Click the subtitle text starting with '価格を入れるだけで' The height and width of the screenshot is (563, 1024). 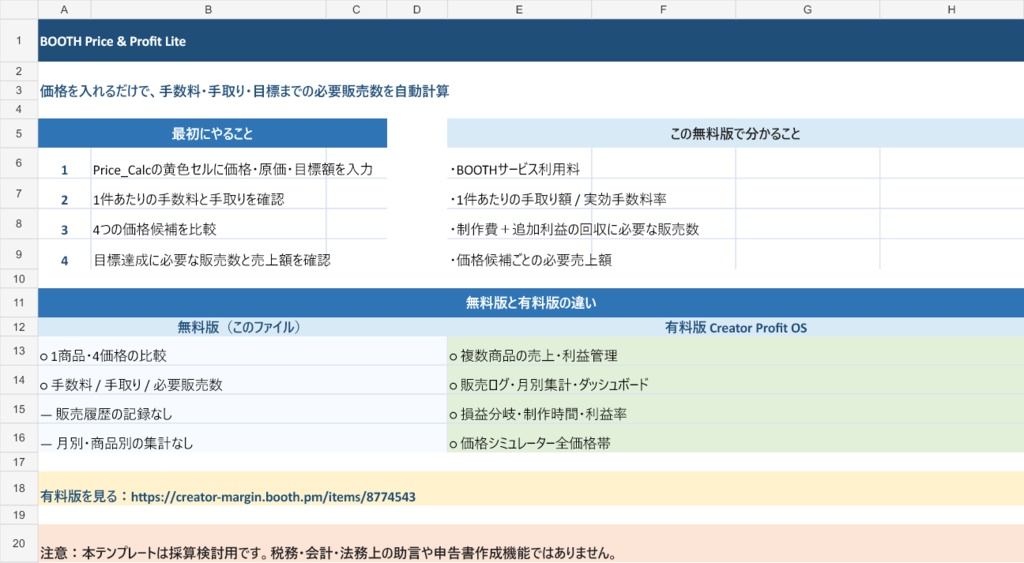(x=244, y=91)
